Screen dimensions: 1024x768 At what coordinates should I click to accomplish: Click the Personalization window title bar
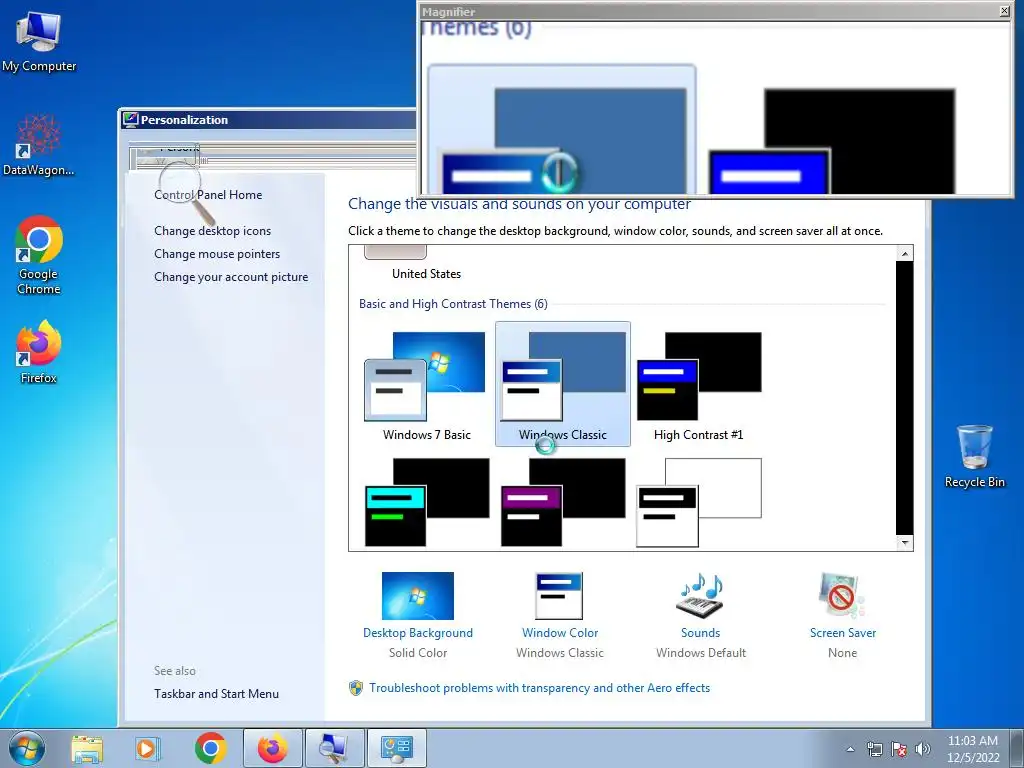268,120
